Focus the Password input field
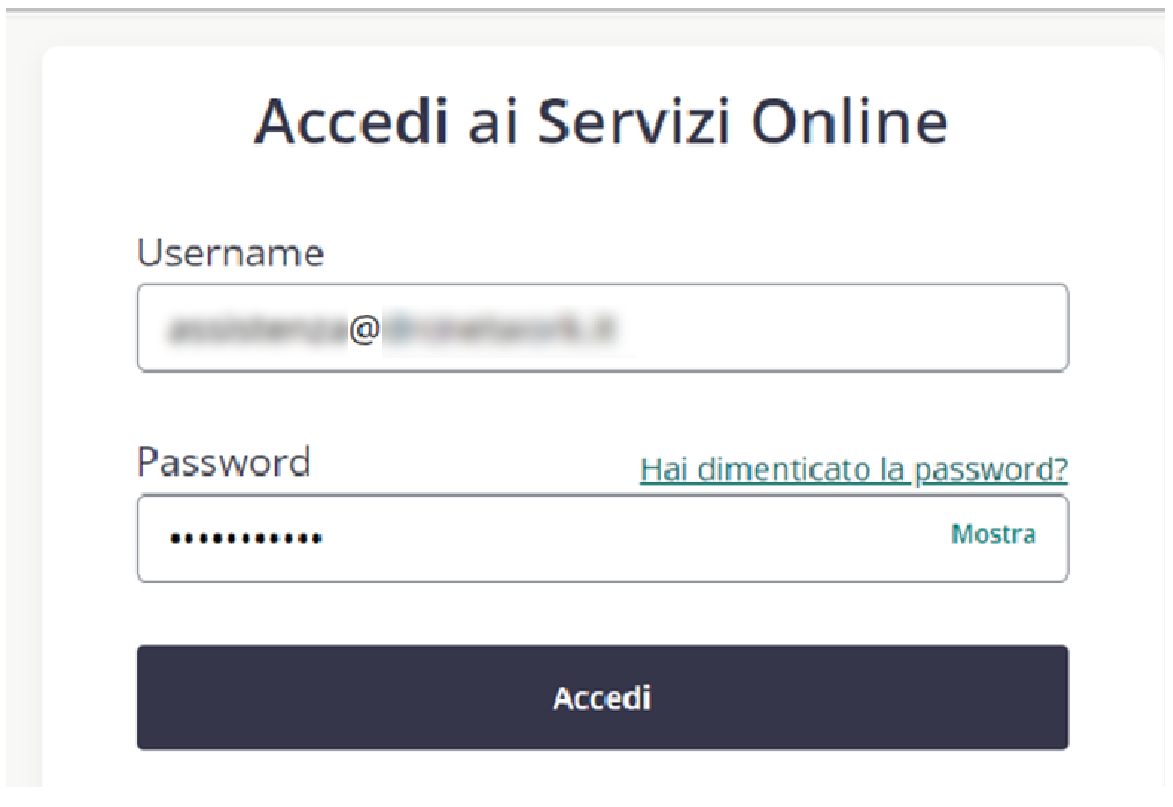The image size is (1173, 807). pos(602,538)
